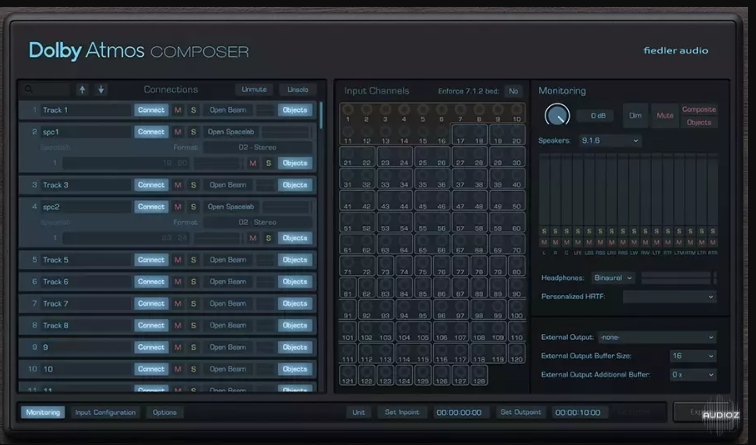
Task: Select Composite monitoring mode
Action: pos(699,109)
